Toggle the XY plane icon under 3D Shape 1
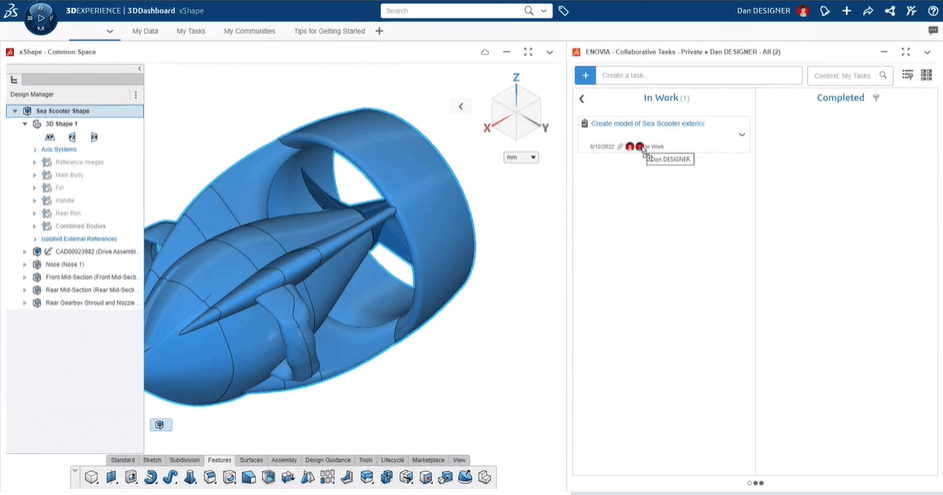Image resolution: width=943 pixels, height=495 pixels. point(50,137)
